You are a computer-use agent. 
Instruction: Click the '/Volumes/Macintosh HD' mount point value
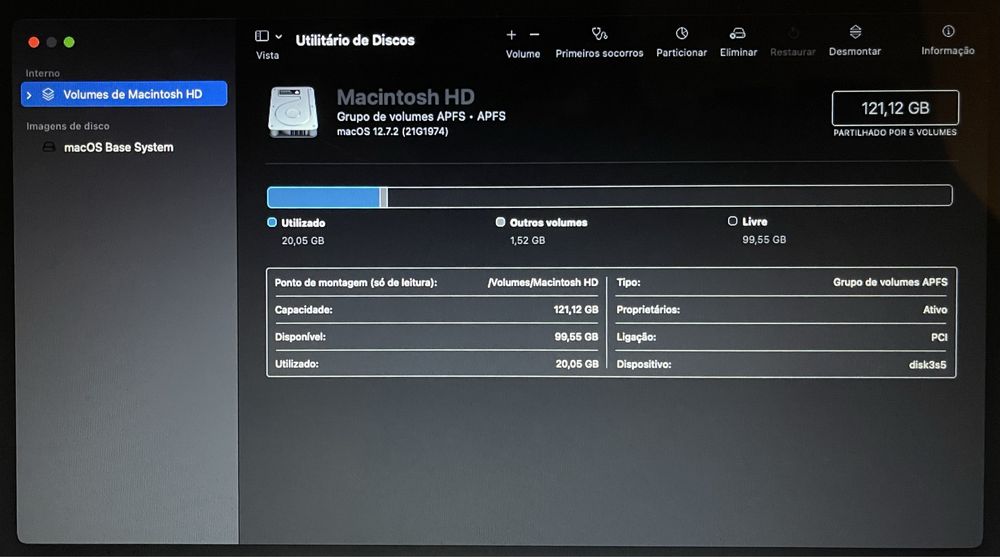coord(543,282)
